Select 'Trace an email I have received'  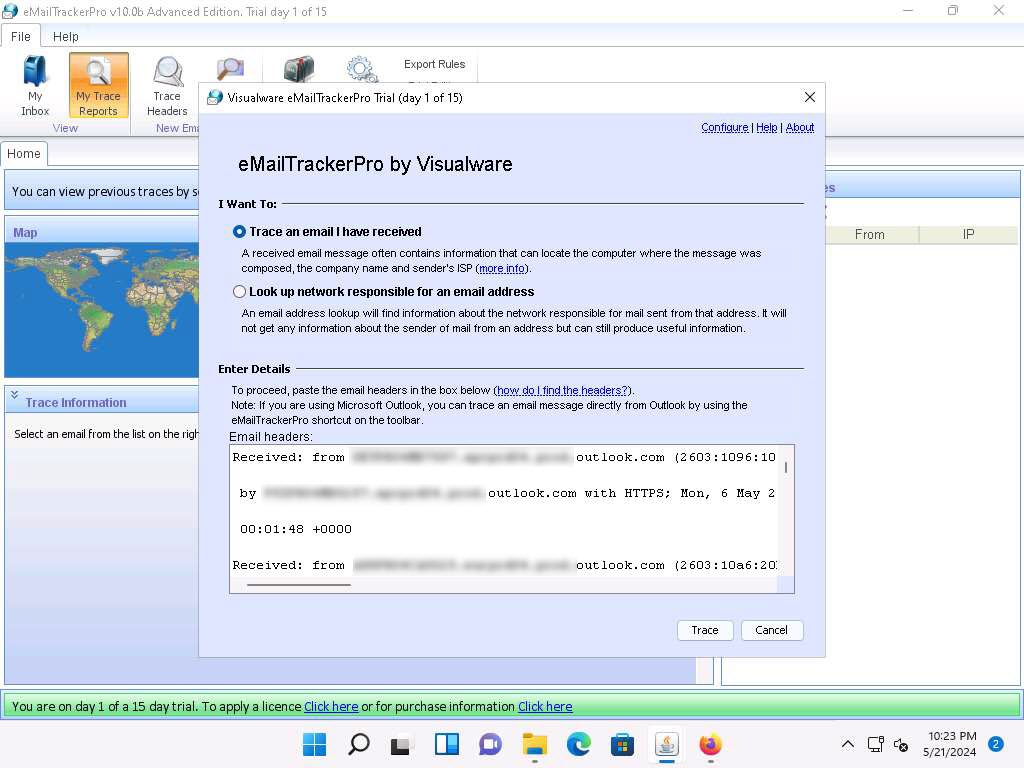click(x=239, y=231)
